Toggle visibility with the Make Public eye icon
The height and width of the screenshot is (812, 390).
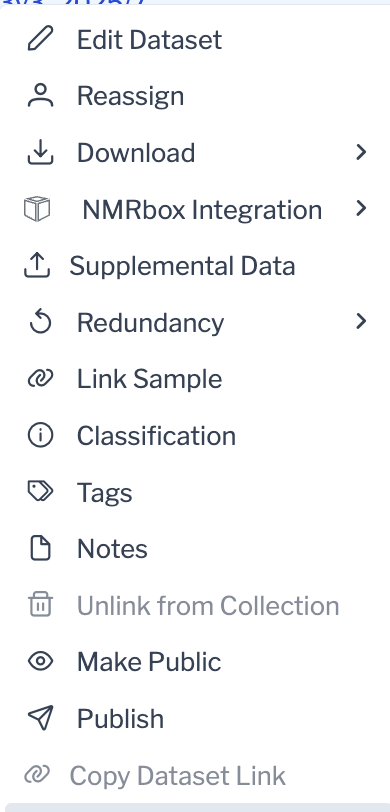[40, 661]
